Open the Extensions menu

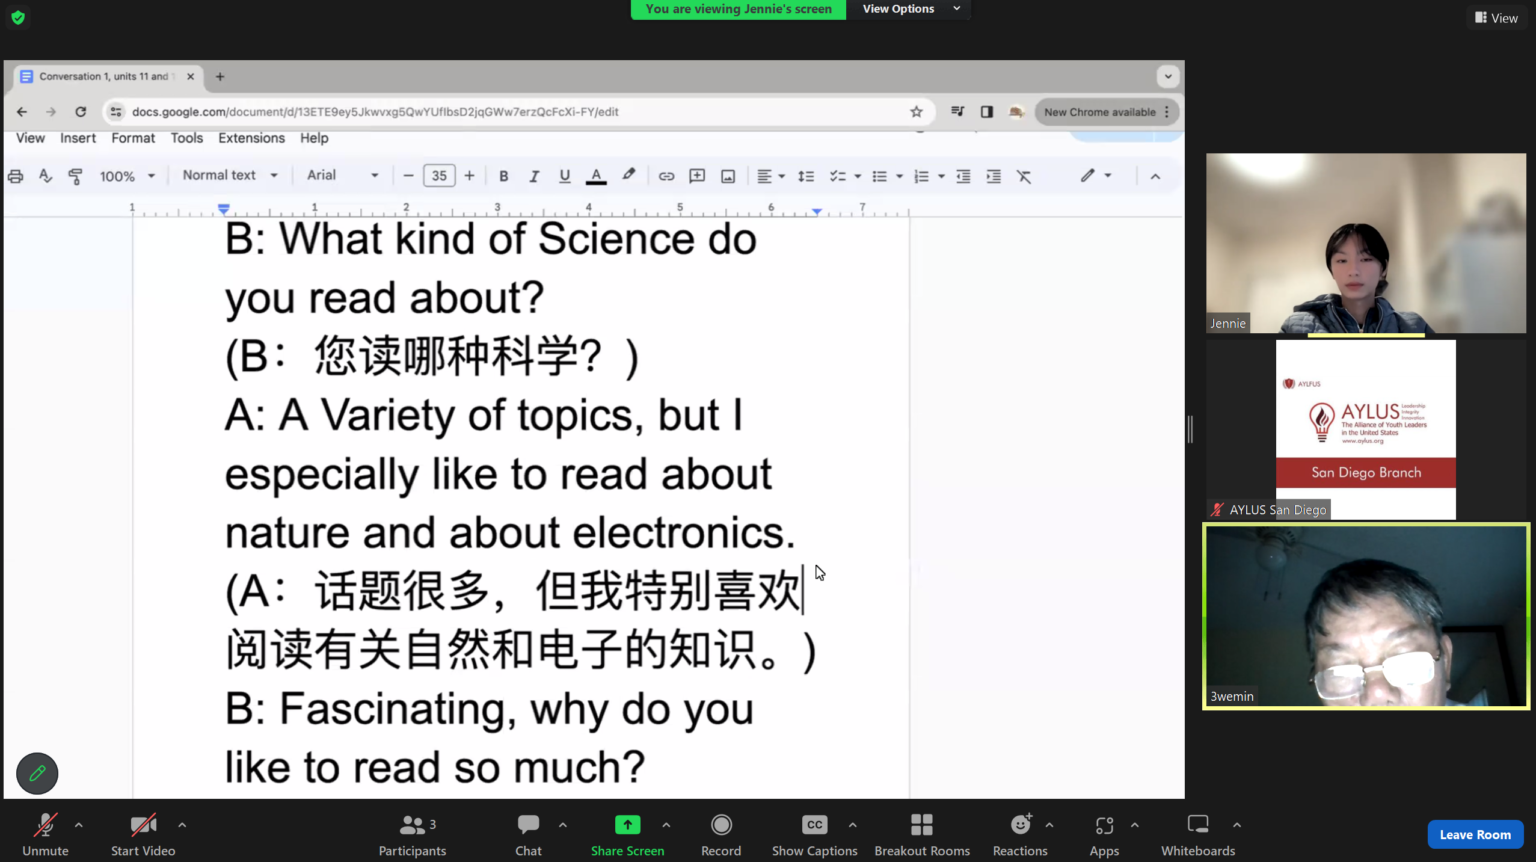[251, 138]
